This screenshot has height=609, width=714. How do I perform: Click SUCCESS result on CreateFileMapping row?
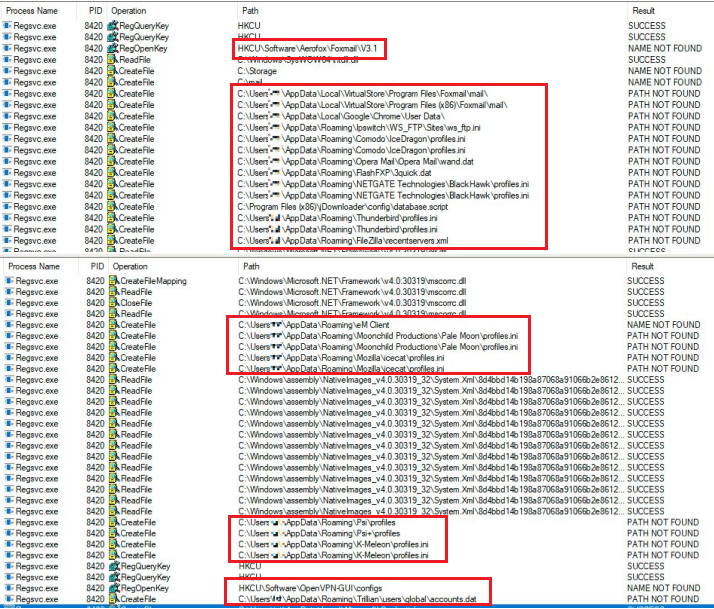[x=646, y=281]
